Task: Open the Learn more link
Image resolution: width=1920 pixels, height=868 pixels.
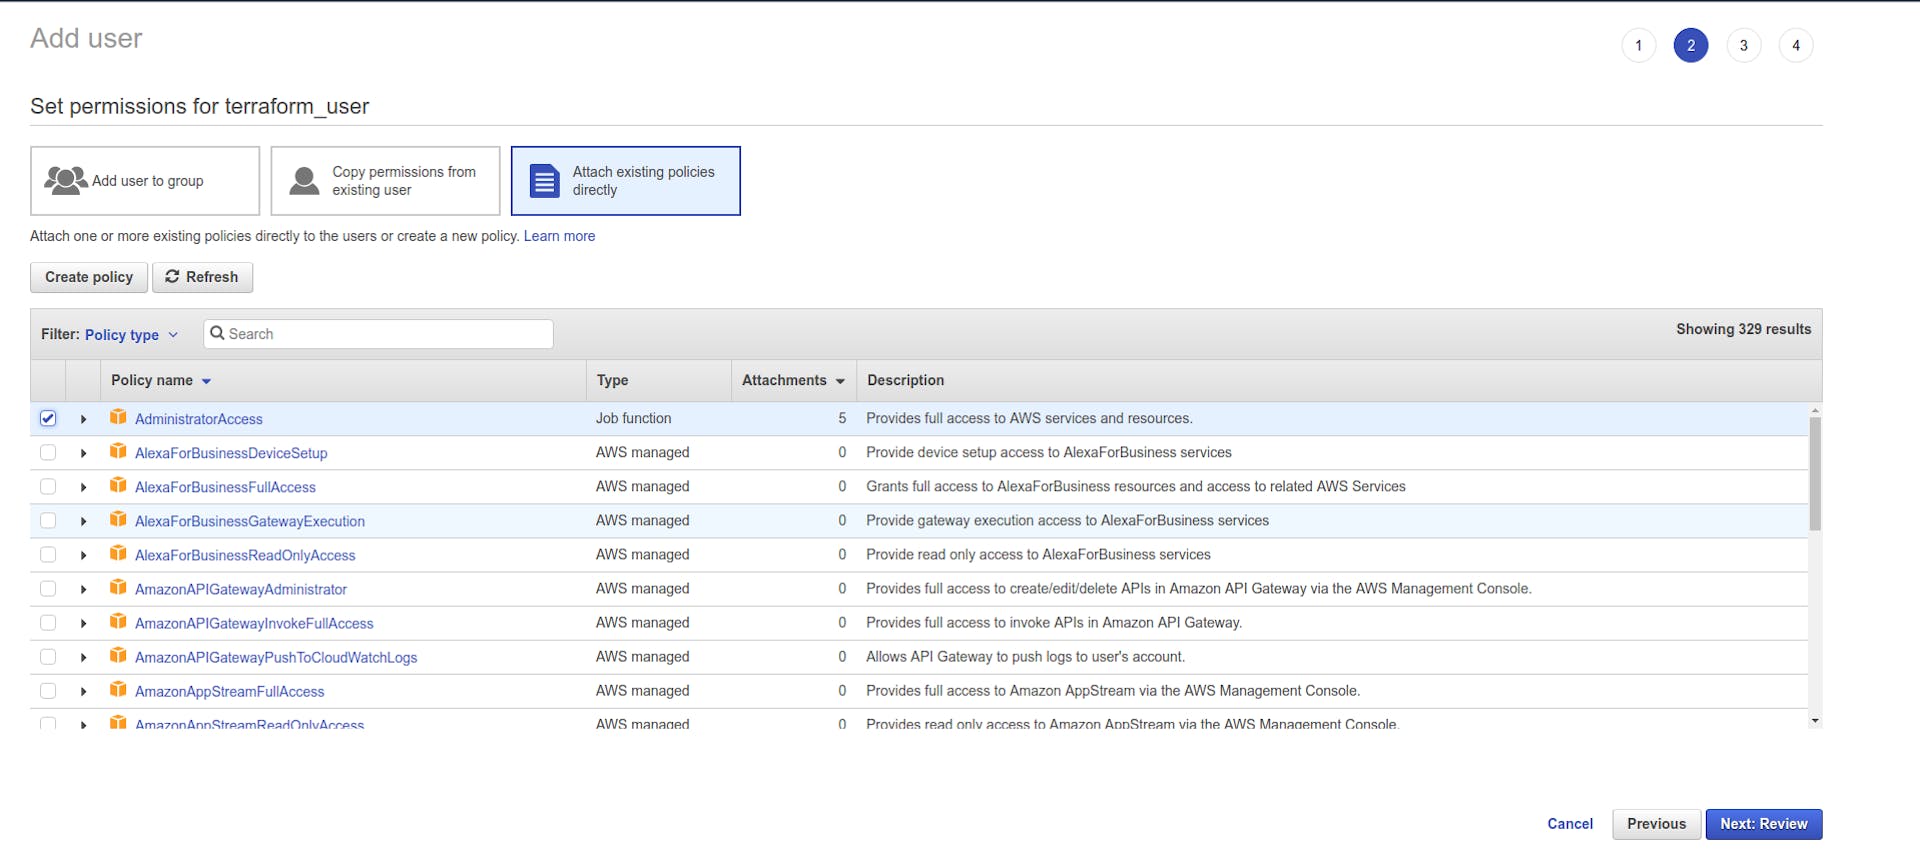Action: (x=559, y=237)
